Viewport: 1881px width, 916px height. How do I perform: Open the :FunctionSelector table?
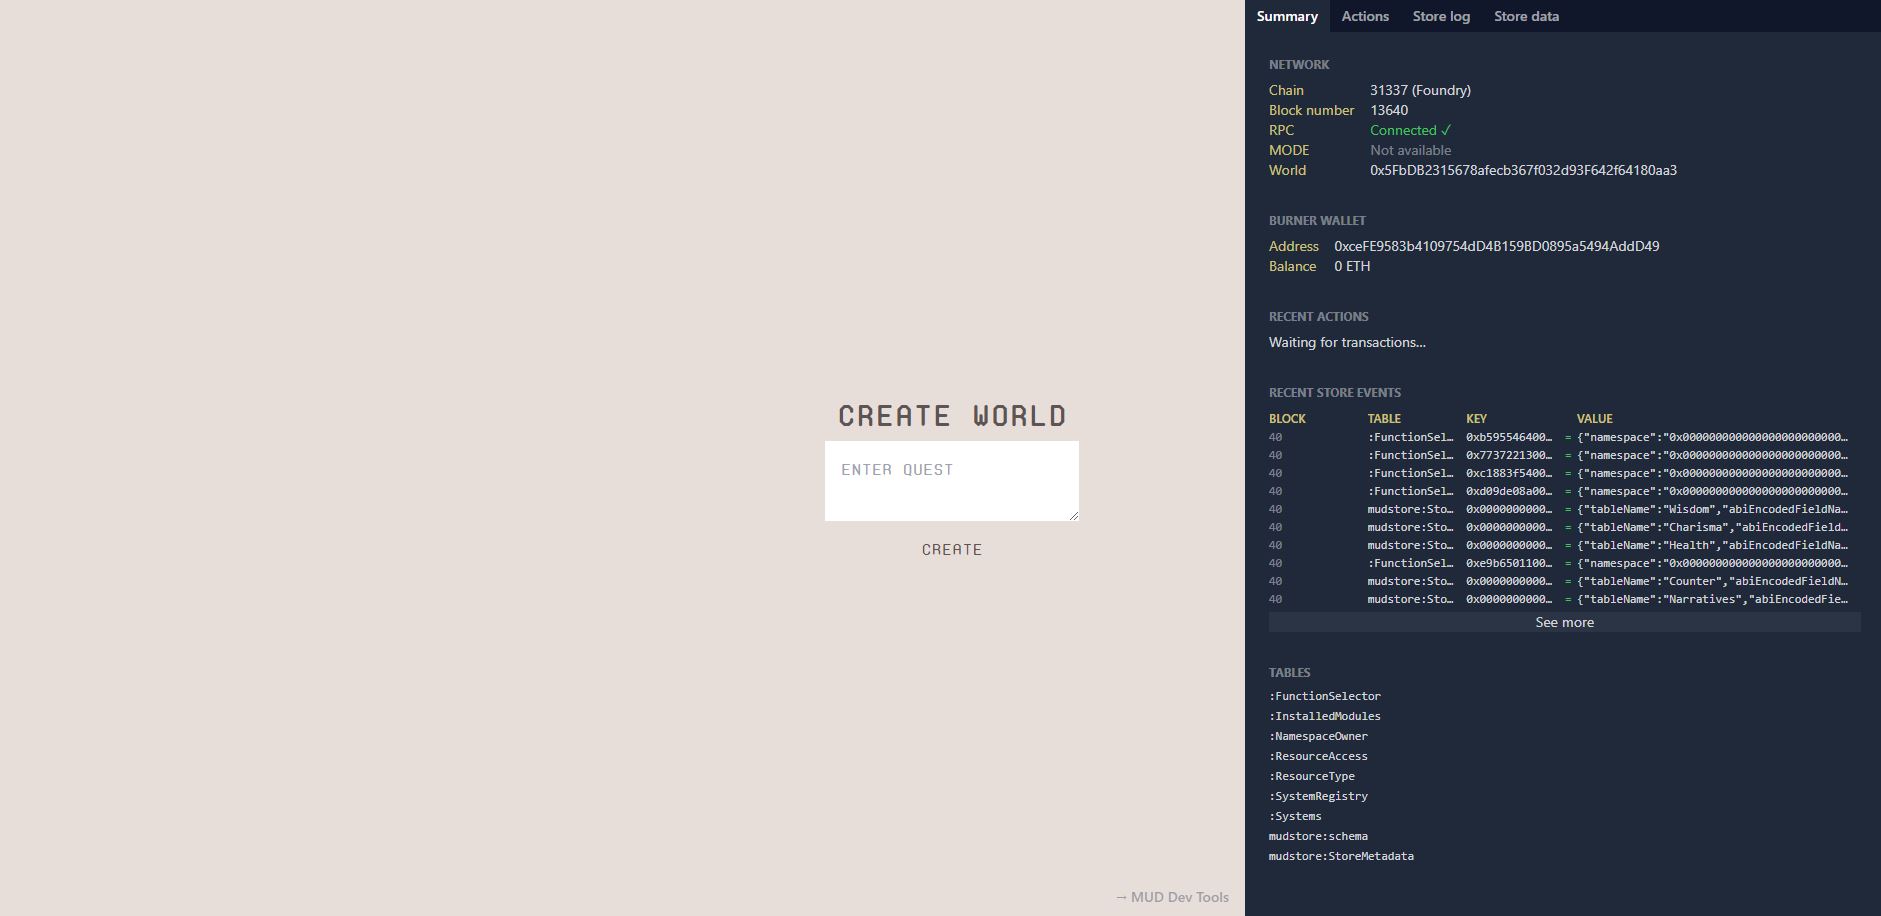tap(1325, 696)
